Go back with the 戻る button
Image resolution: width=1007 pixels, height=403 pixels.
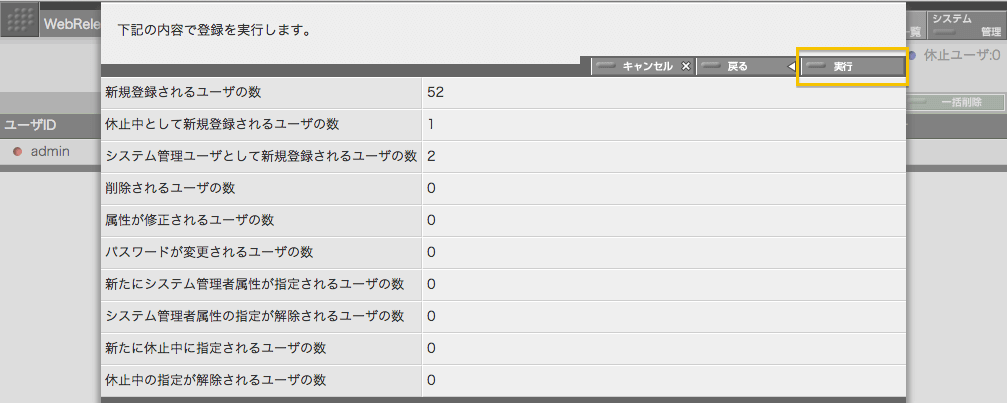click(x=748, y=66)
